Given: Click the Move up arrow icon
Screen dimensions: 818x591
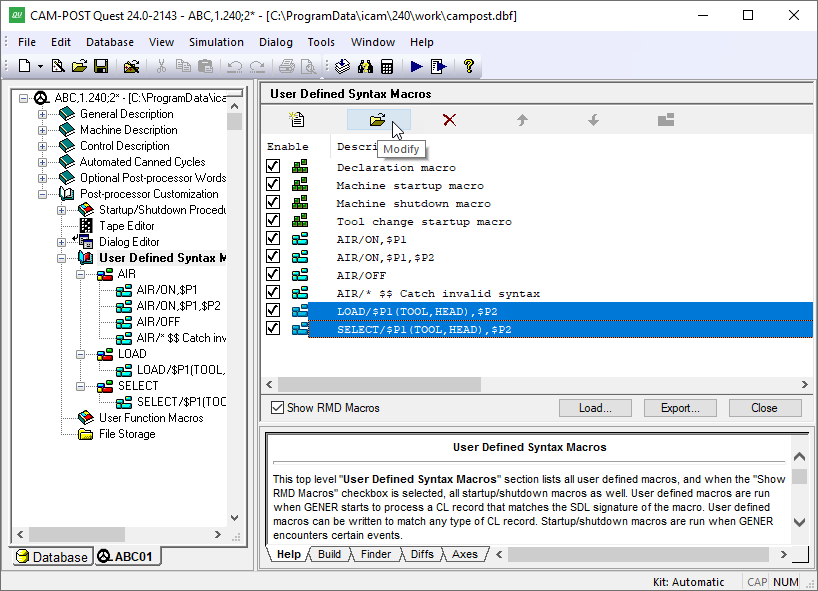Looking at the screenshot, I should point(522,120).
